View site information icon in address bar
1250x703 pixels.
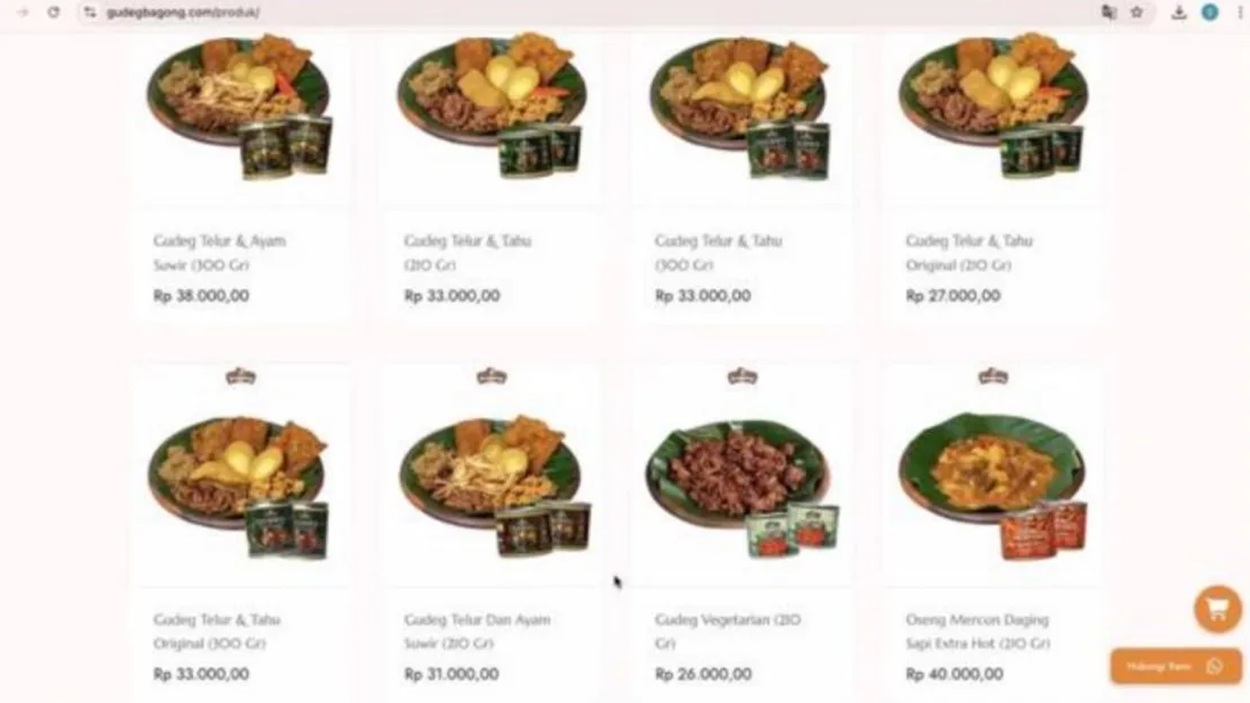point(90,12)
